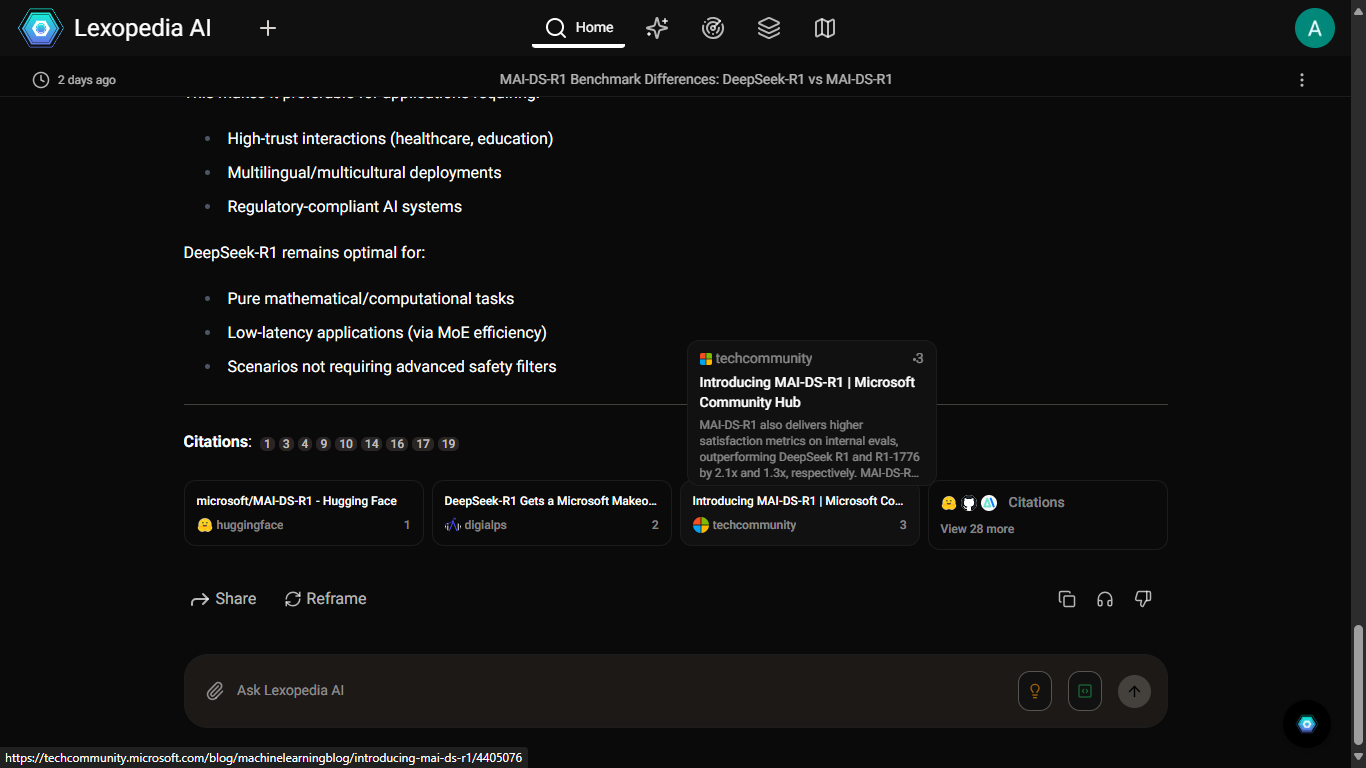The image size is (1366, 768).
Task: Open the floating Lexopedia assistant bubble
Action: click(x=1307, y=724)
